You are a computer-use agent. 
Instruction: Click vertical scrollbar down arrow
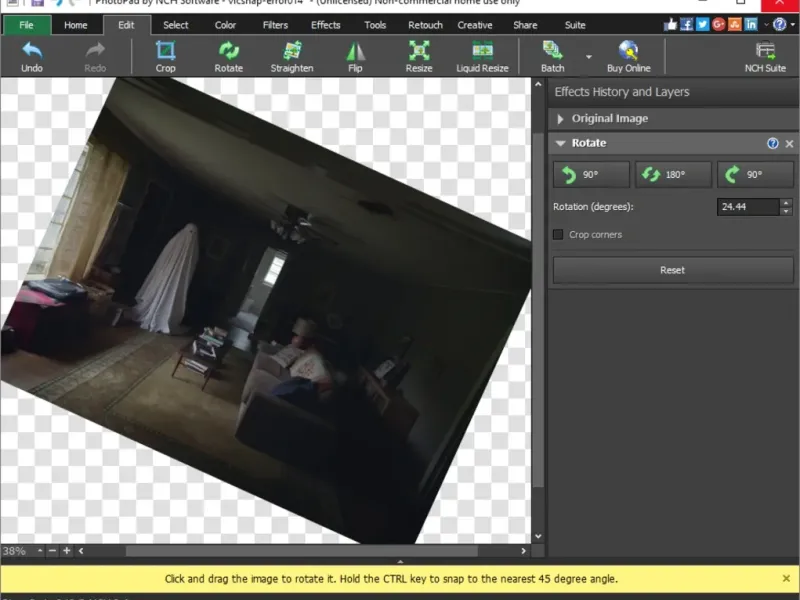[x=538, y=536]
